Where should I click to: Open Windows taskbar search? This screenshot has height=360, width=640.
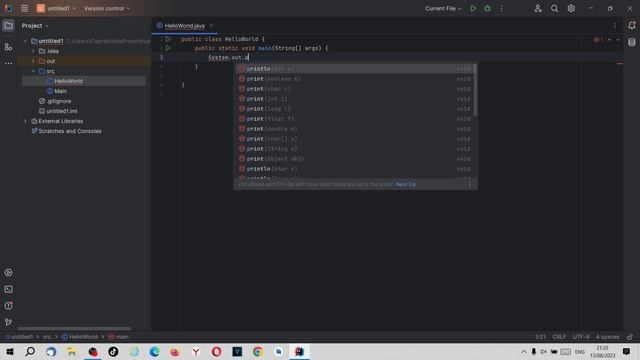30,351
